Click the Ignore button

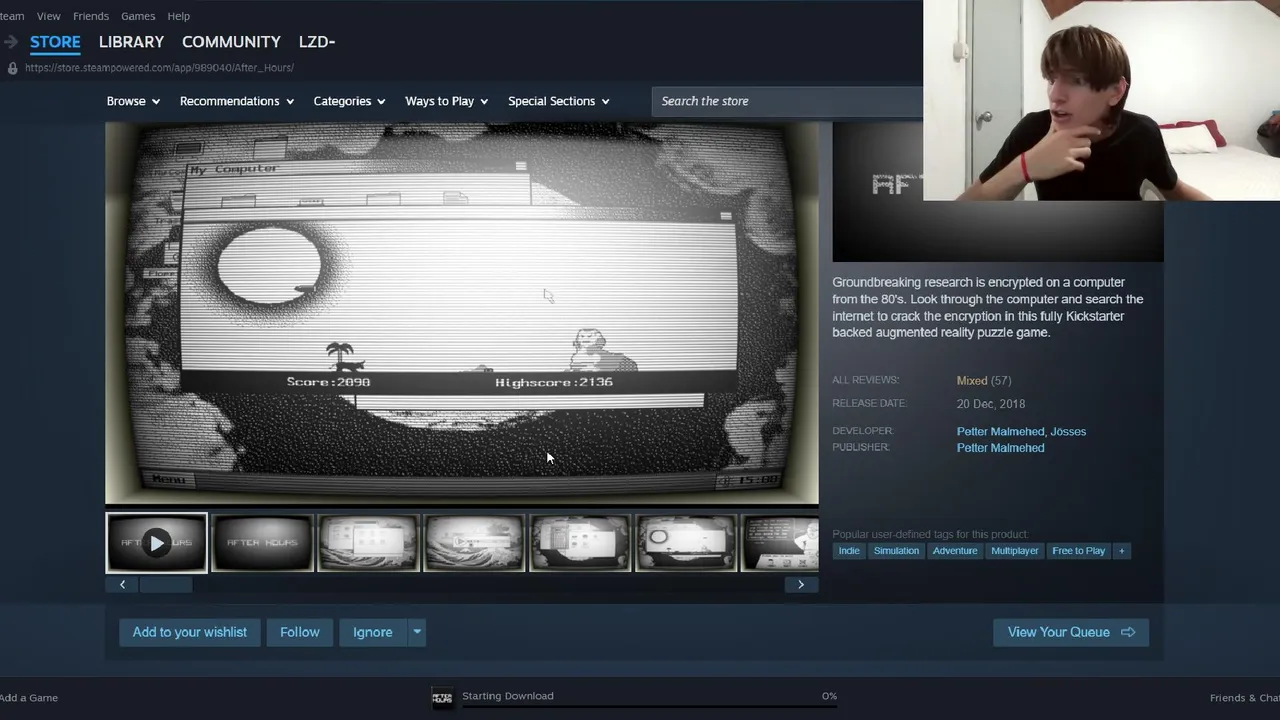pos(372,632)
